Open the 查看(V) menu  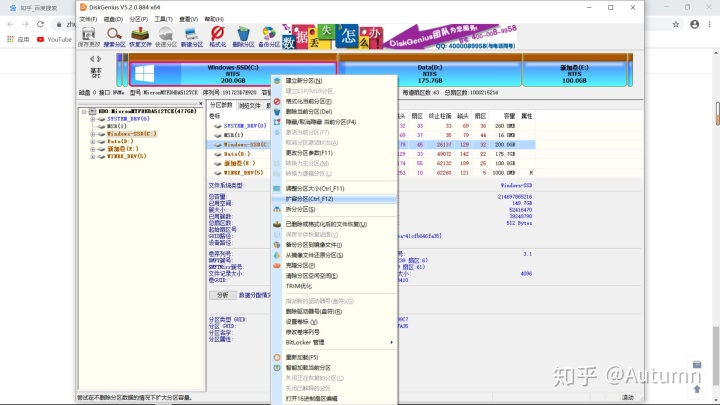(x=188, y=19)
